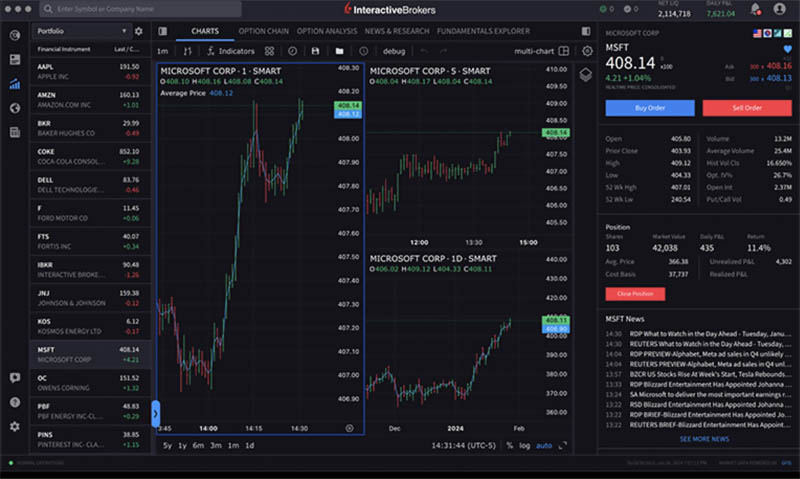Toggle MSFT blue heart favorite icon
Viewport: 800px width, 479px height.
pyautogui.click(x=788, y=49)
